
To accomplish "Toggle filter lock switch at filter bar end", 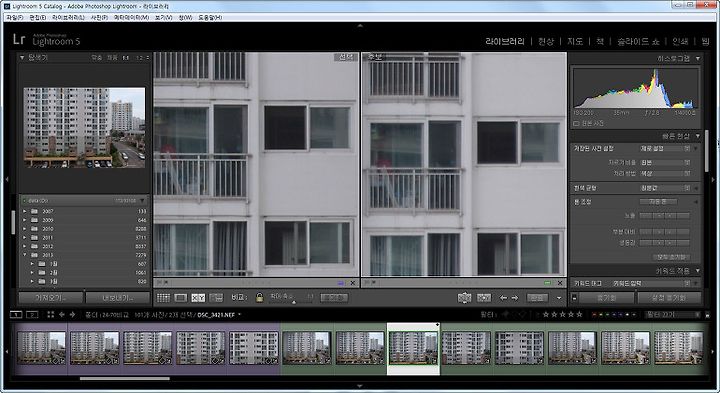I will [x=707, y=315].
